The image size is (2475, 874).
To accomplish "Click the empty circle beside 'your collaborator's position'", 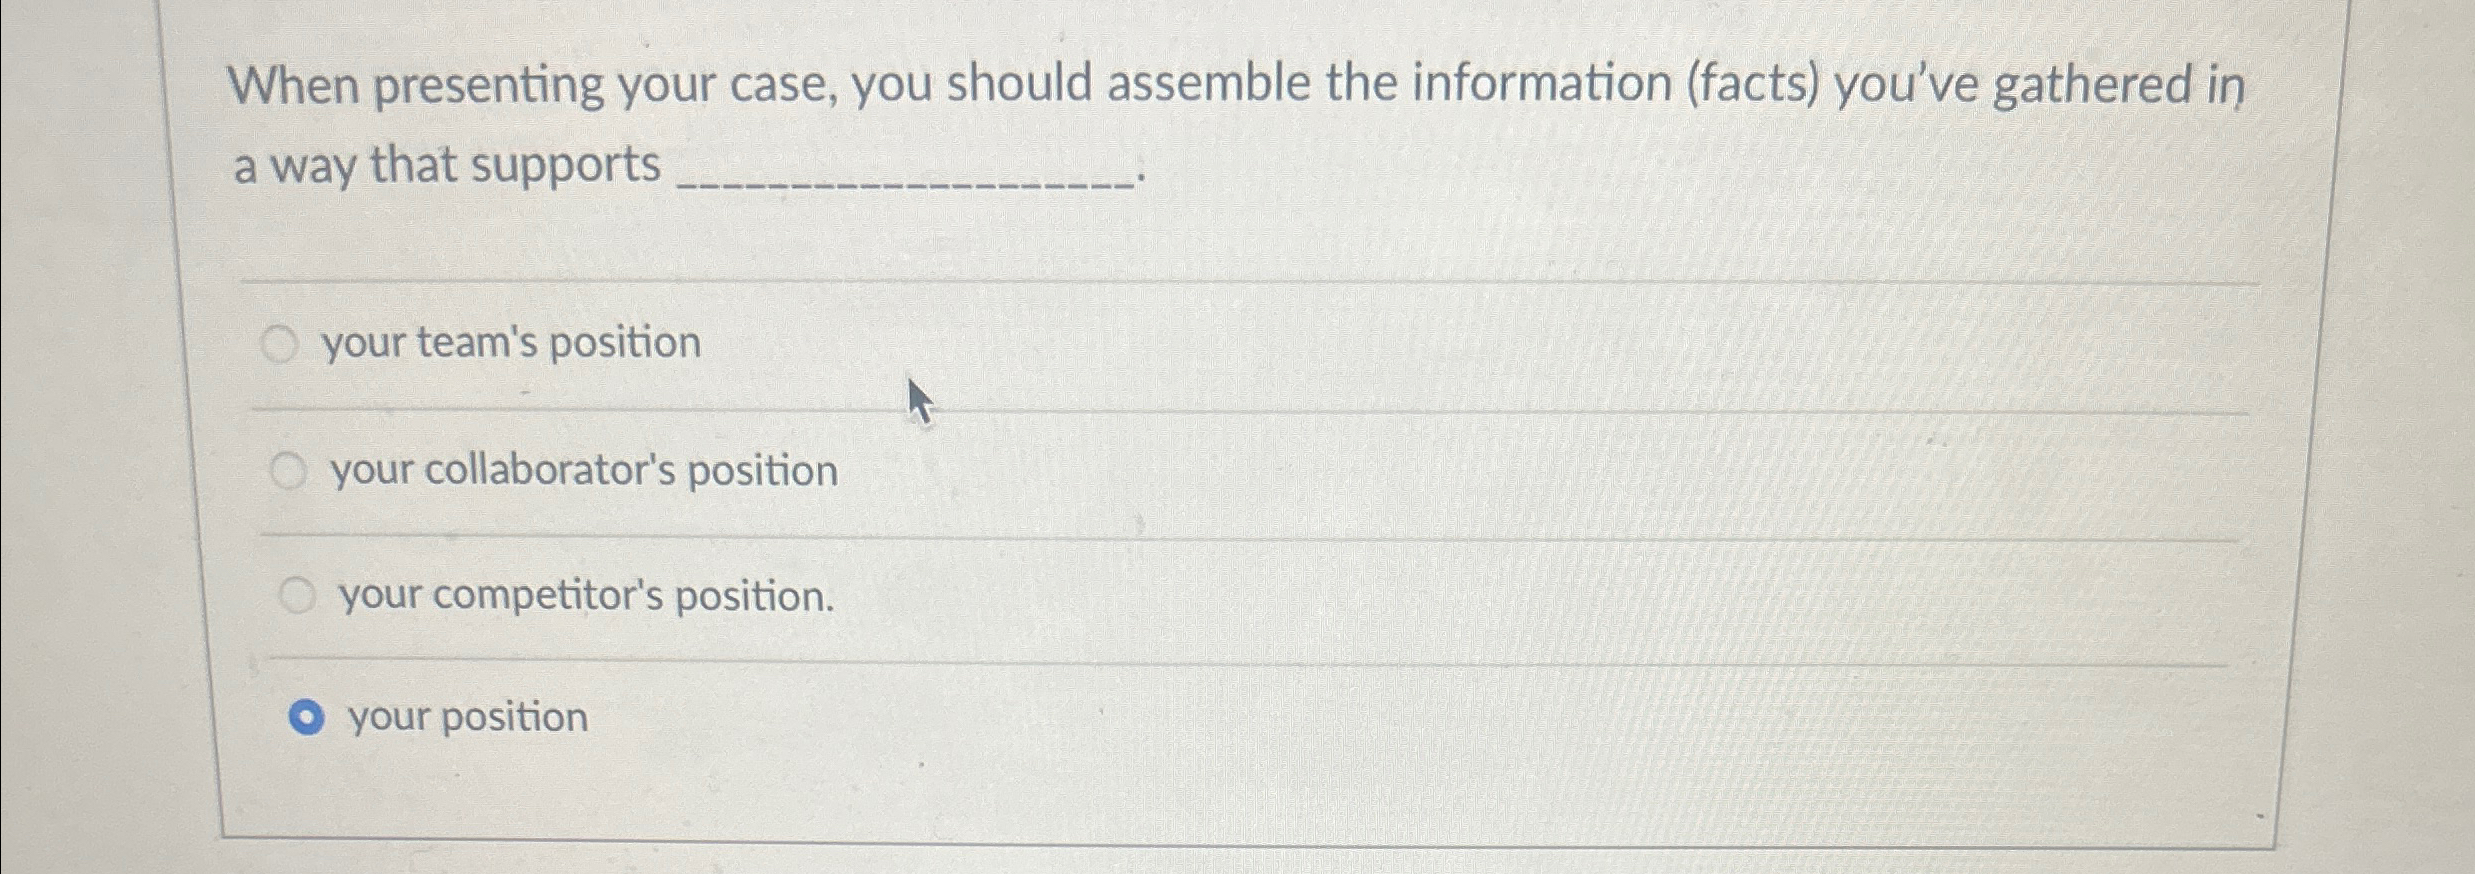I will (x=290, y=468).
